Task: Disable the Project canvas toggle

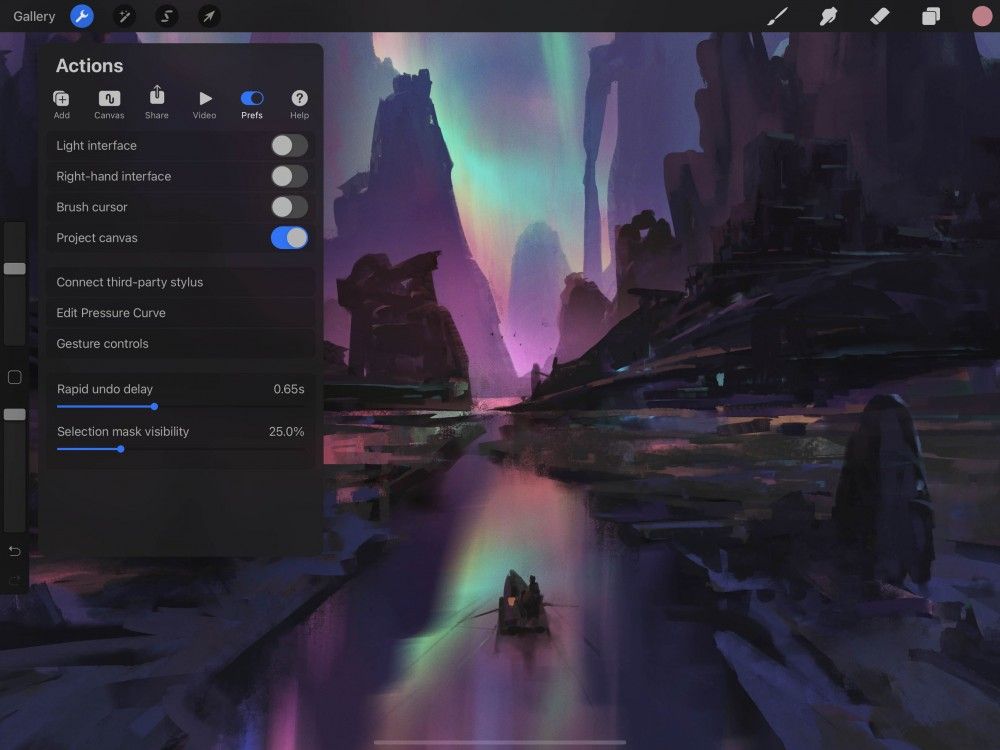Action: click(x=289, y=237)
